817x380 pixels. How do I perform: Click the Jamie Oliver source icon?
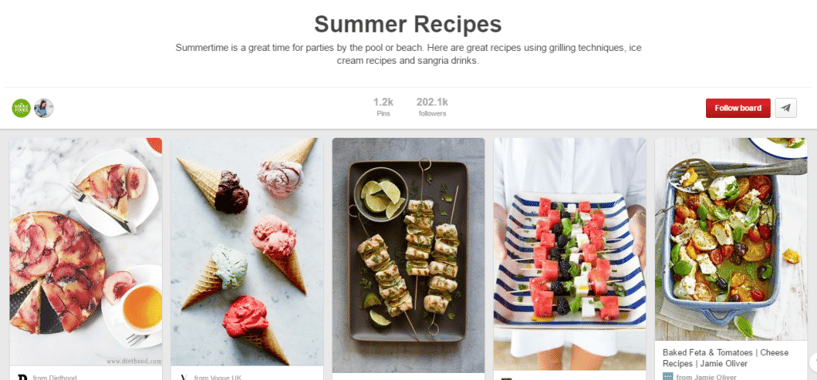click(667, 376)
